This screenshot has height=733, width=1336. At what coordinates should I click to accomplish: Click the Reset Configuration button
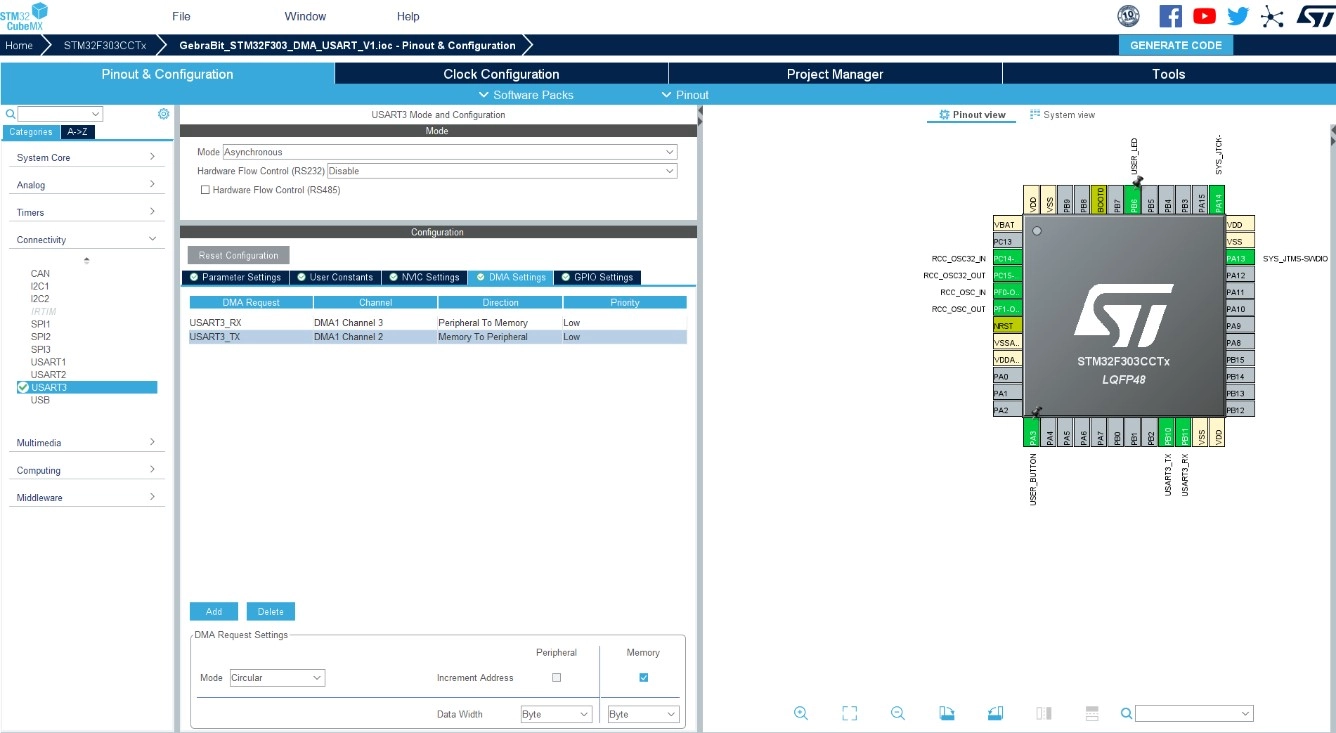[239, 255]
